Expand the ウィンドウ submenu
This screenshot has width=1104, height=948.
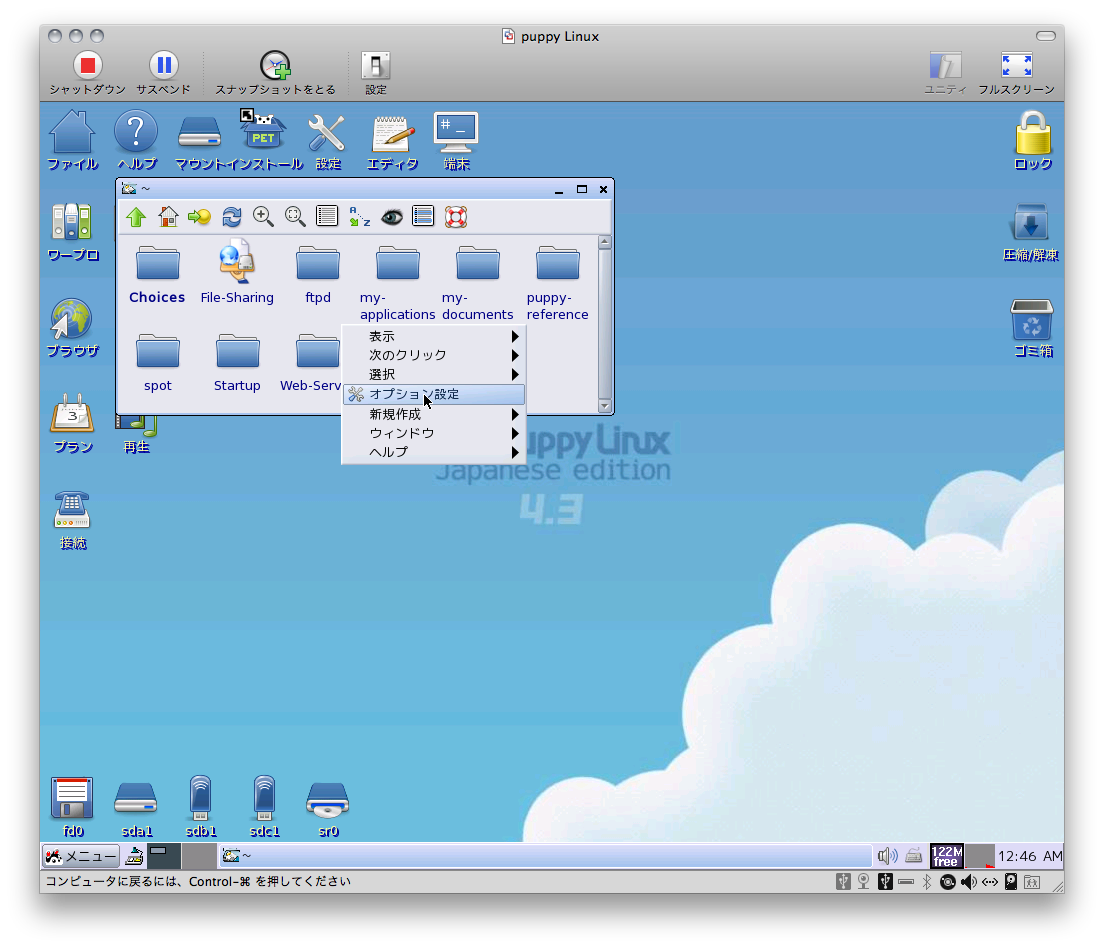click(434, 433)
